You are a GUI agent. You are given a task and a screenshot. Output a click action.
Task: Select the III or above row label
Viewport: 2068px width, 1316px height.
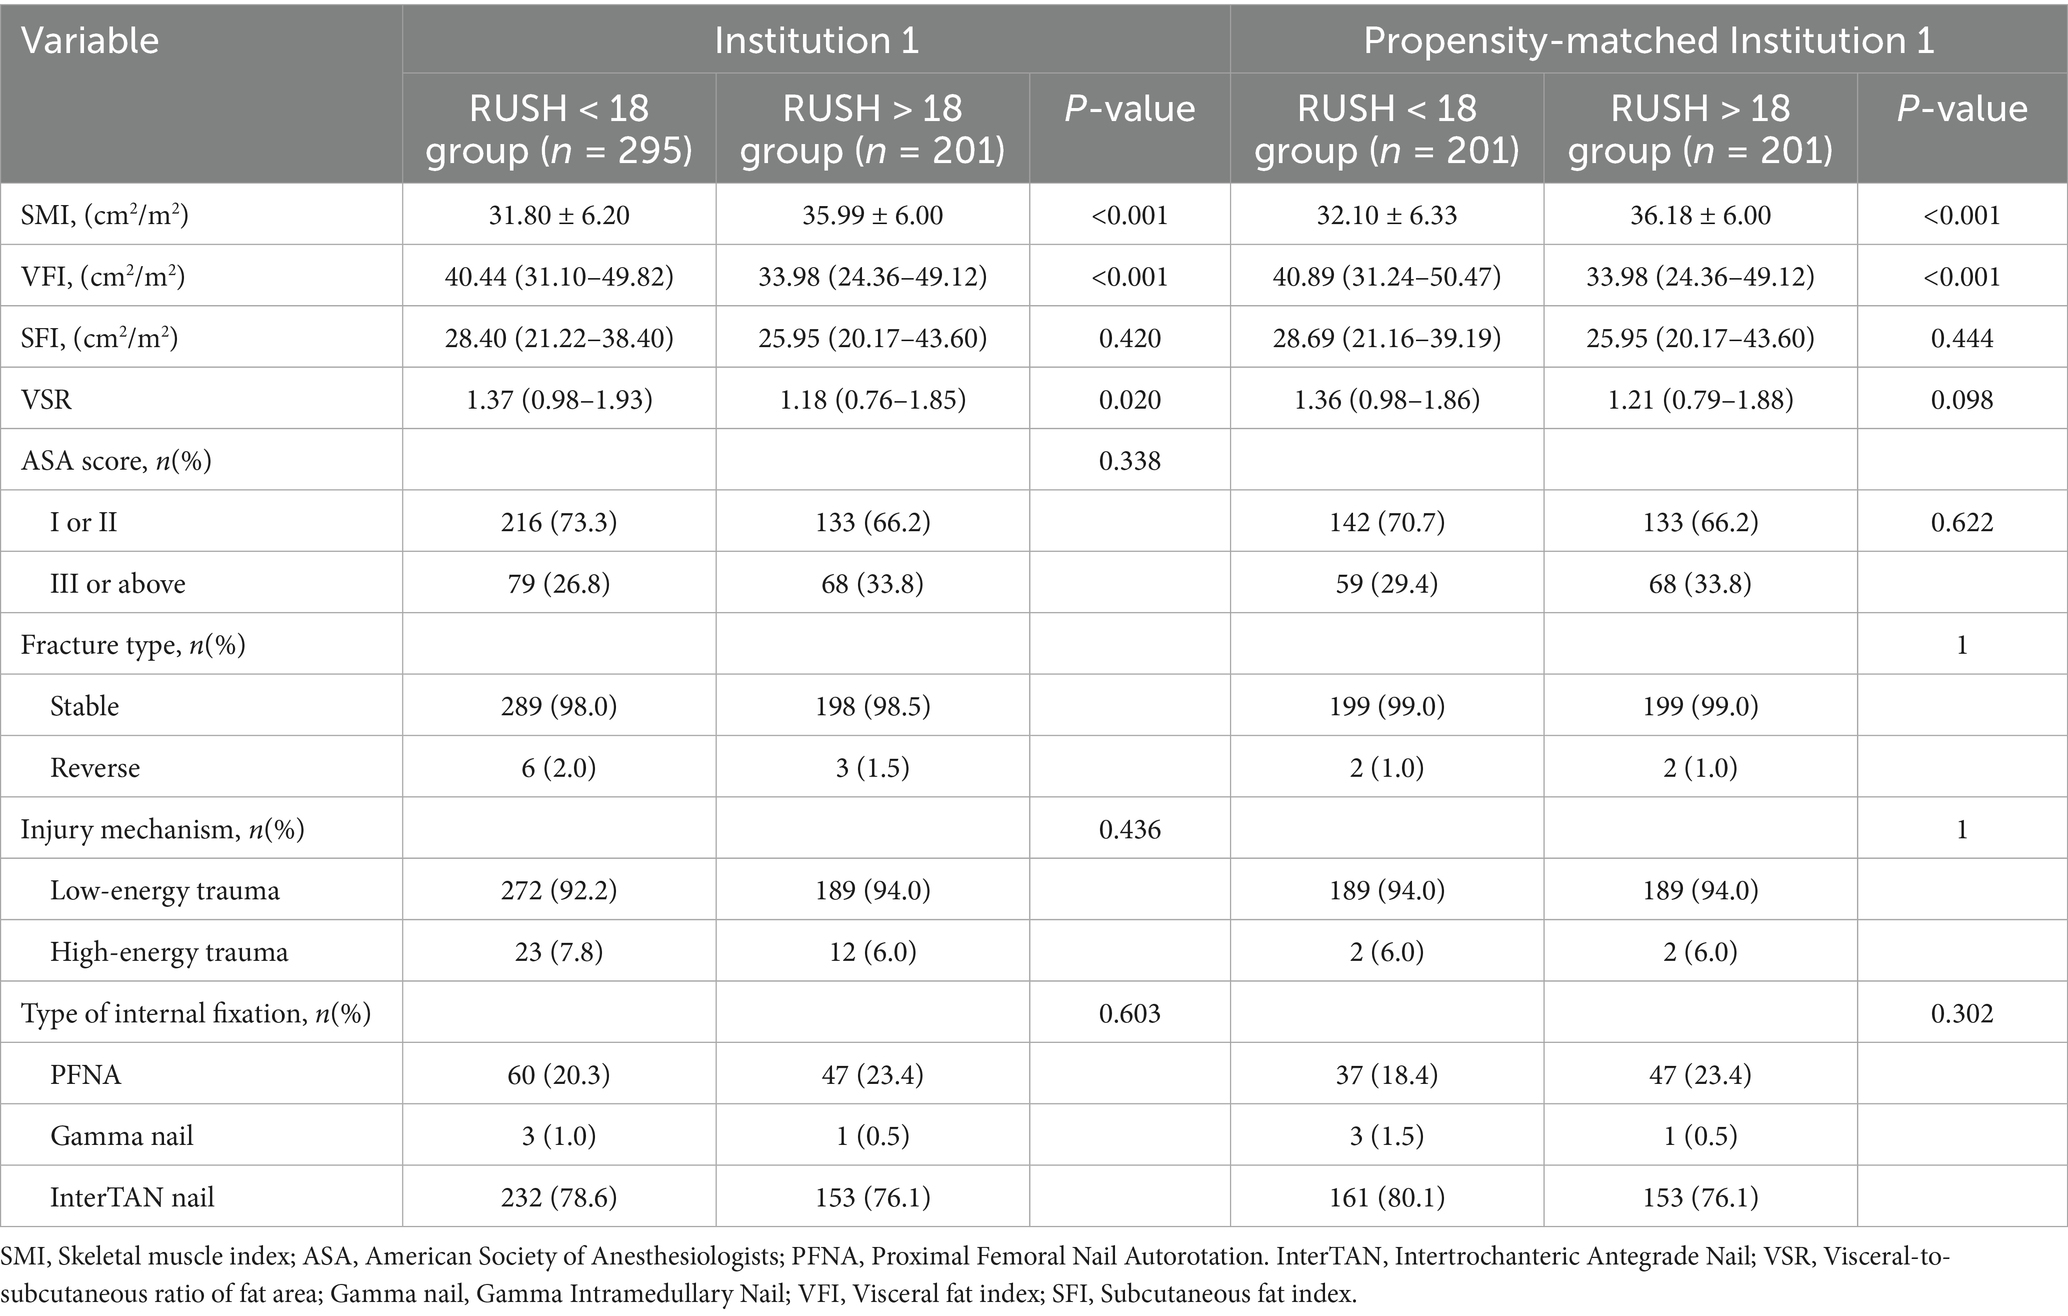point(118,584)
